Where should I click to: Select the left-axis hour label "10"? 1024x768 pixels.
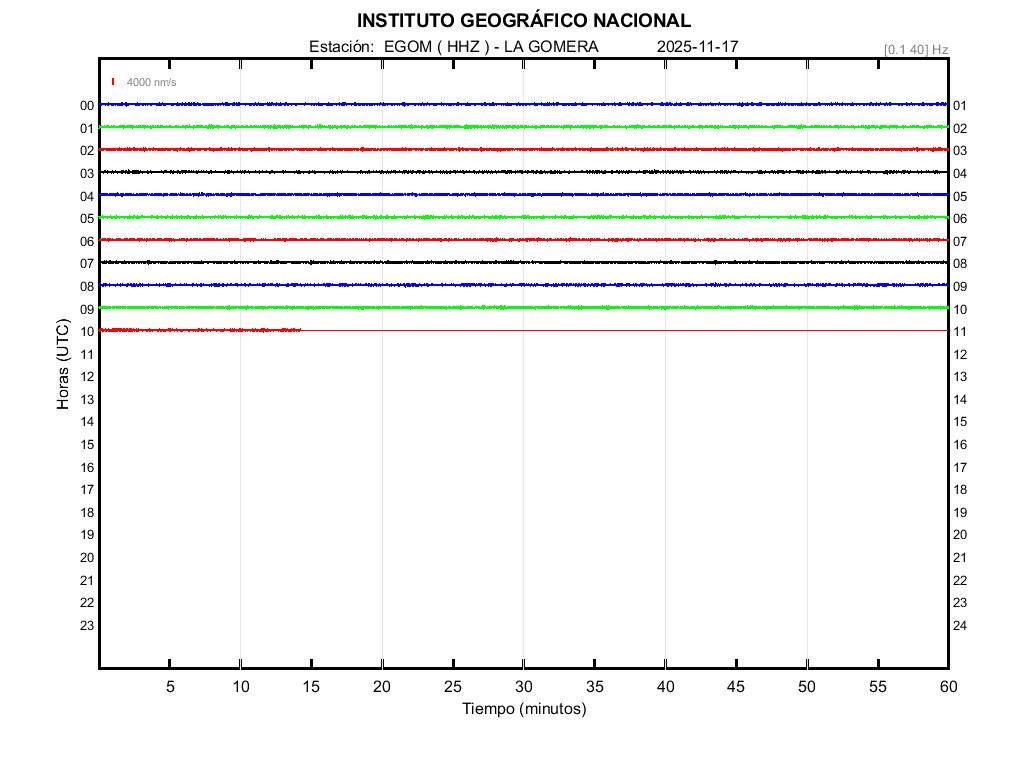[87, 332]
